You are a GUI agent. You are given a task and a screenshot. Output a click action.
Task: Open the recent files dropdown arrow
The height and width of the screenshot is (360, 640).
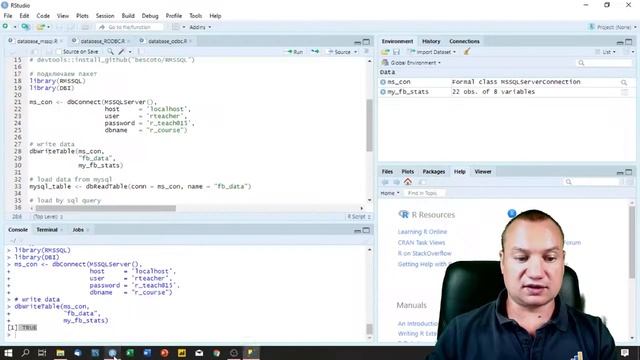[49, 27]
